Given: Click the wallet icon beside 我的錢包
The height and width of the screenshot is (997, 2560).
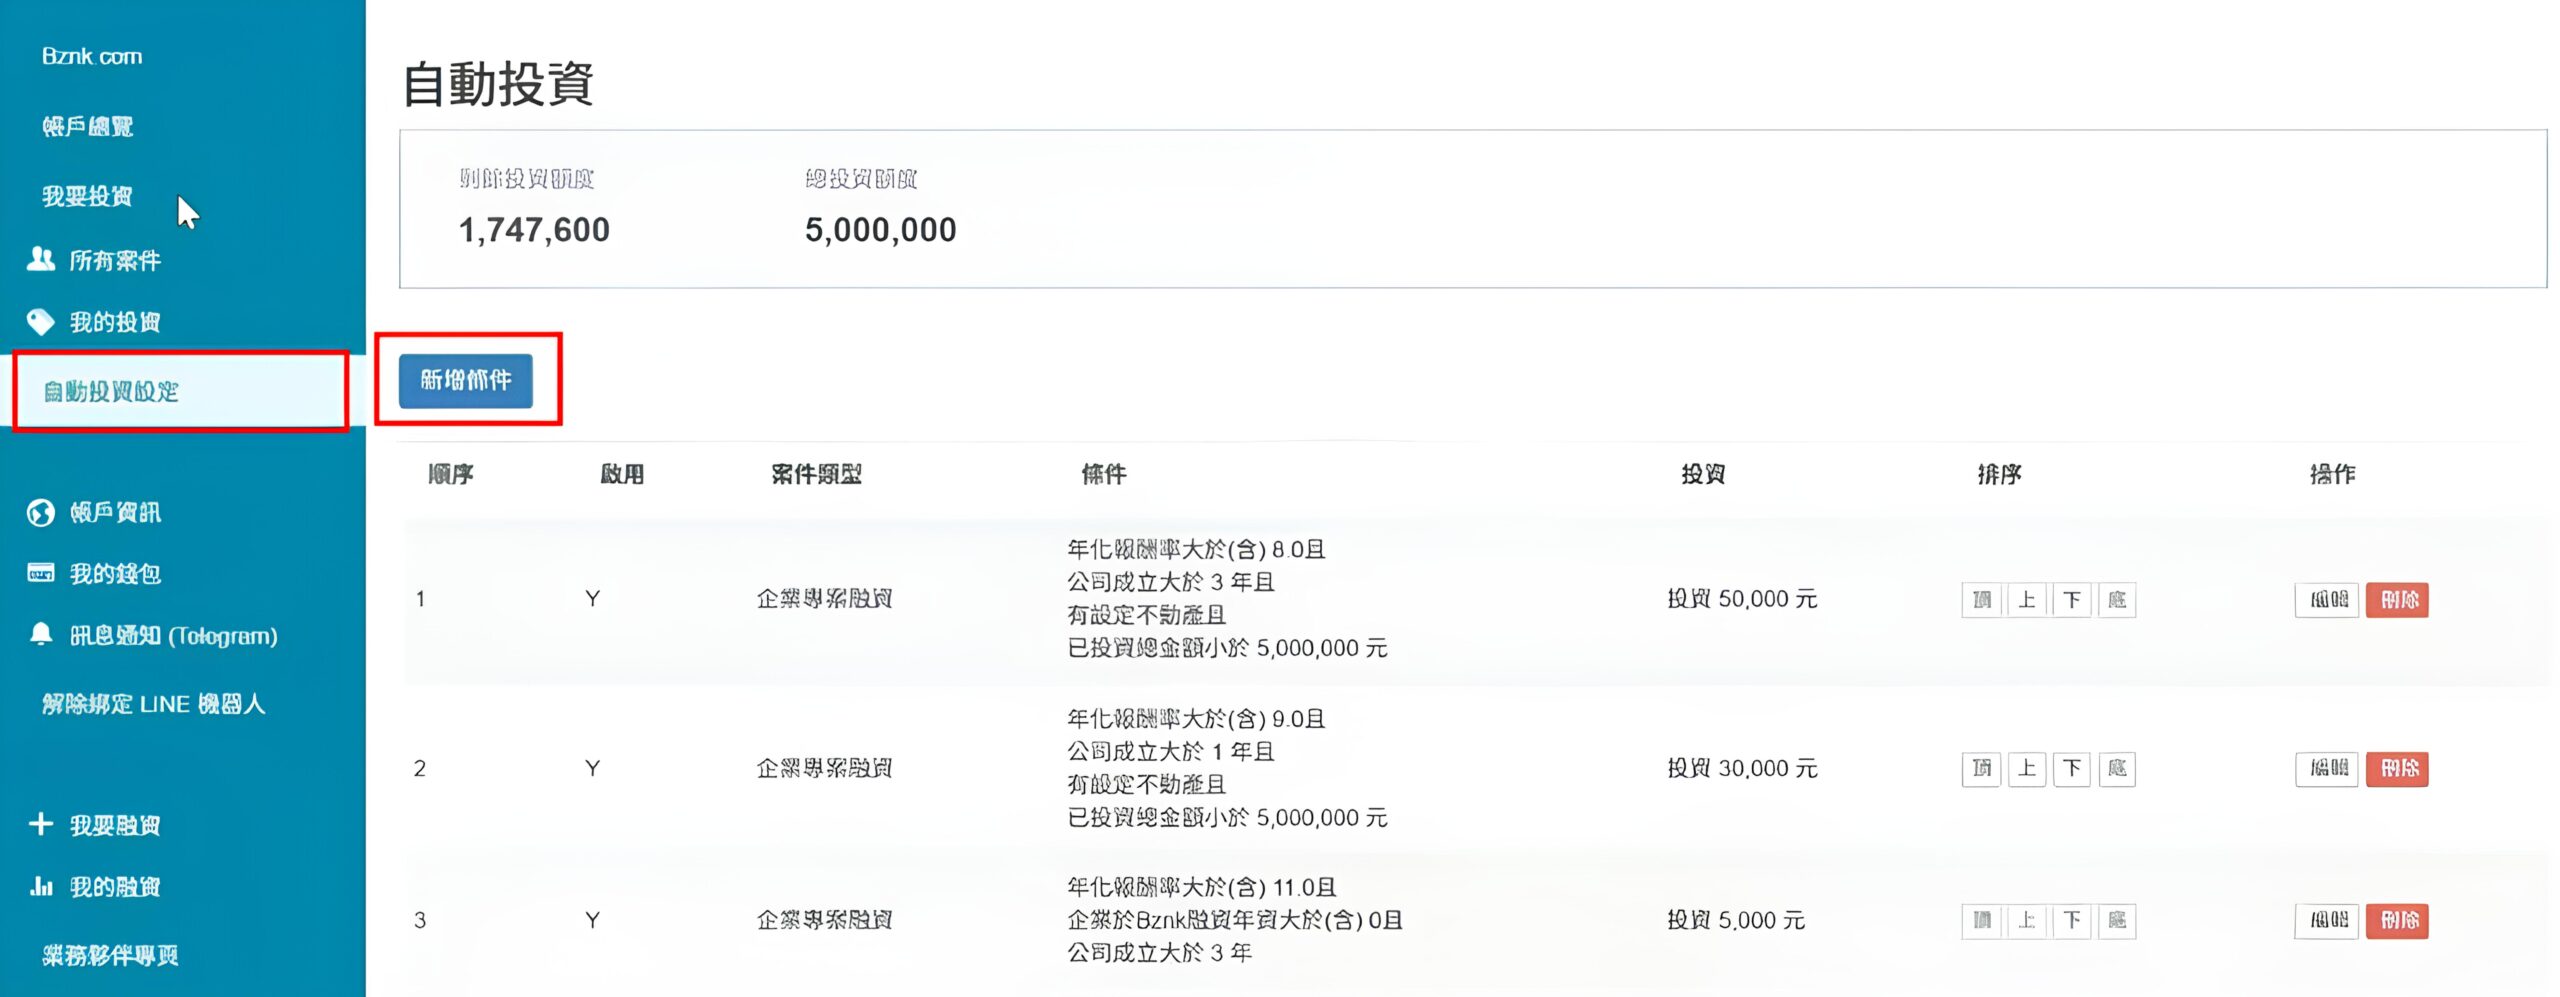Looking at the screenshot, I should click(41, 573).
